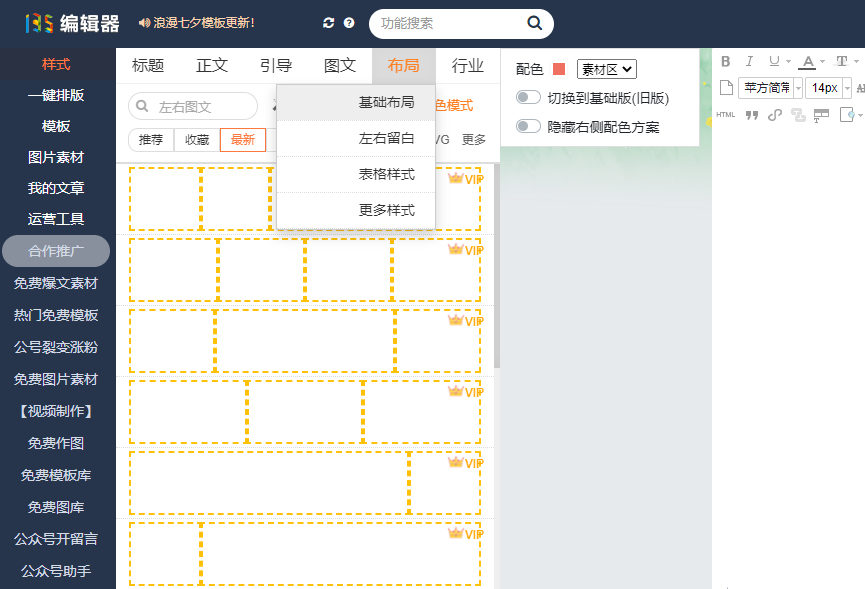The image size is (865, 589).
Task: Select the four-equal-column layout template
Action: pos(305,270)
